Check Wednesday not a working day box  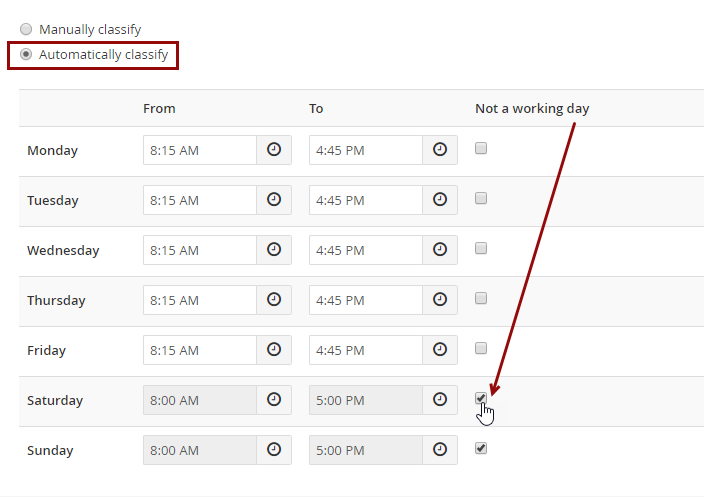tap(481, 248)
